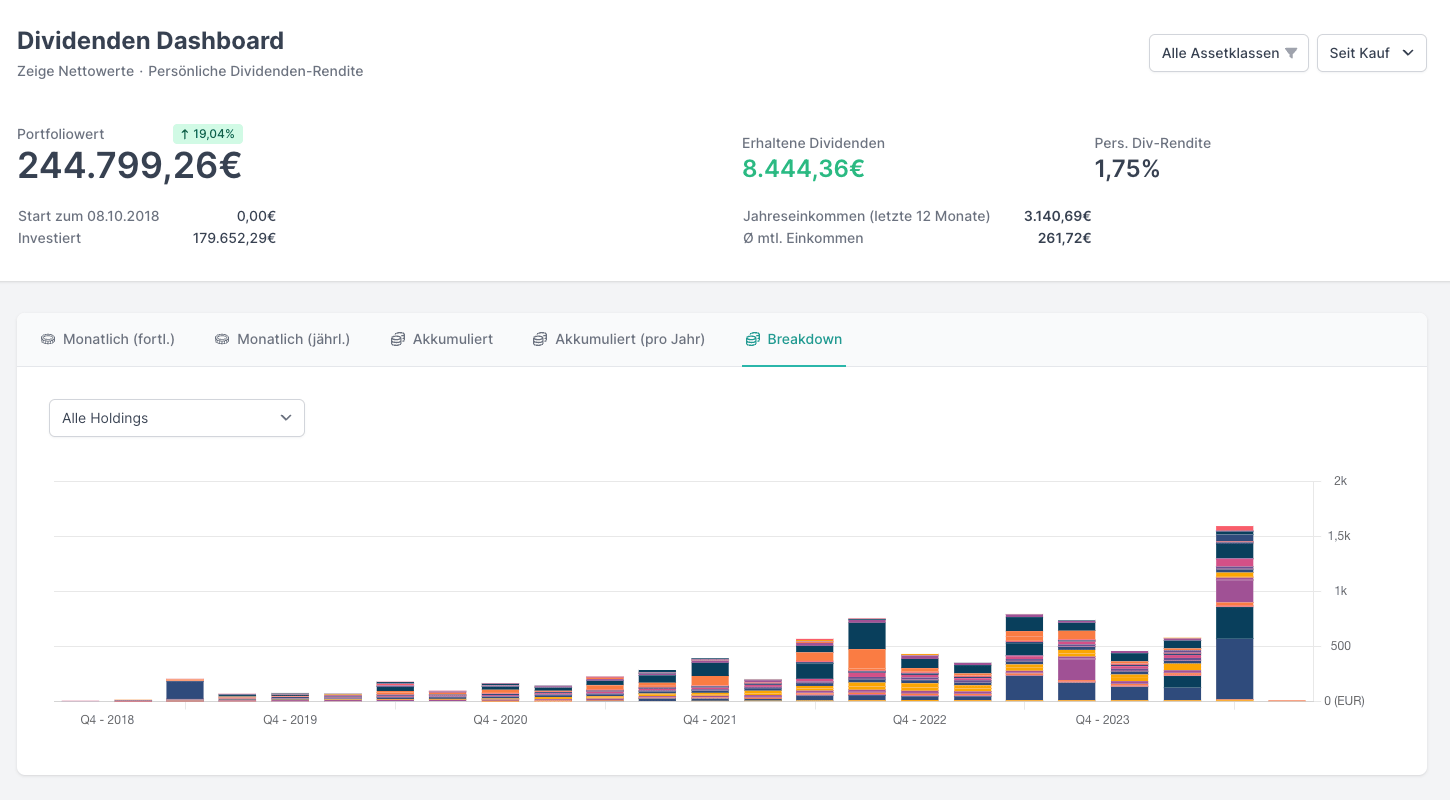
Task: Click the Zeige Nettowerte subtitle text
Action: pos(75,71)
